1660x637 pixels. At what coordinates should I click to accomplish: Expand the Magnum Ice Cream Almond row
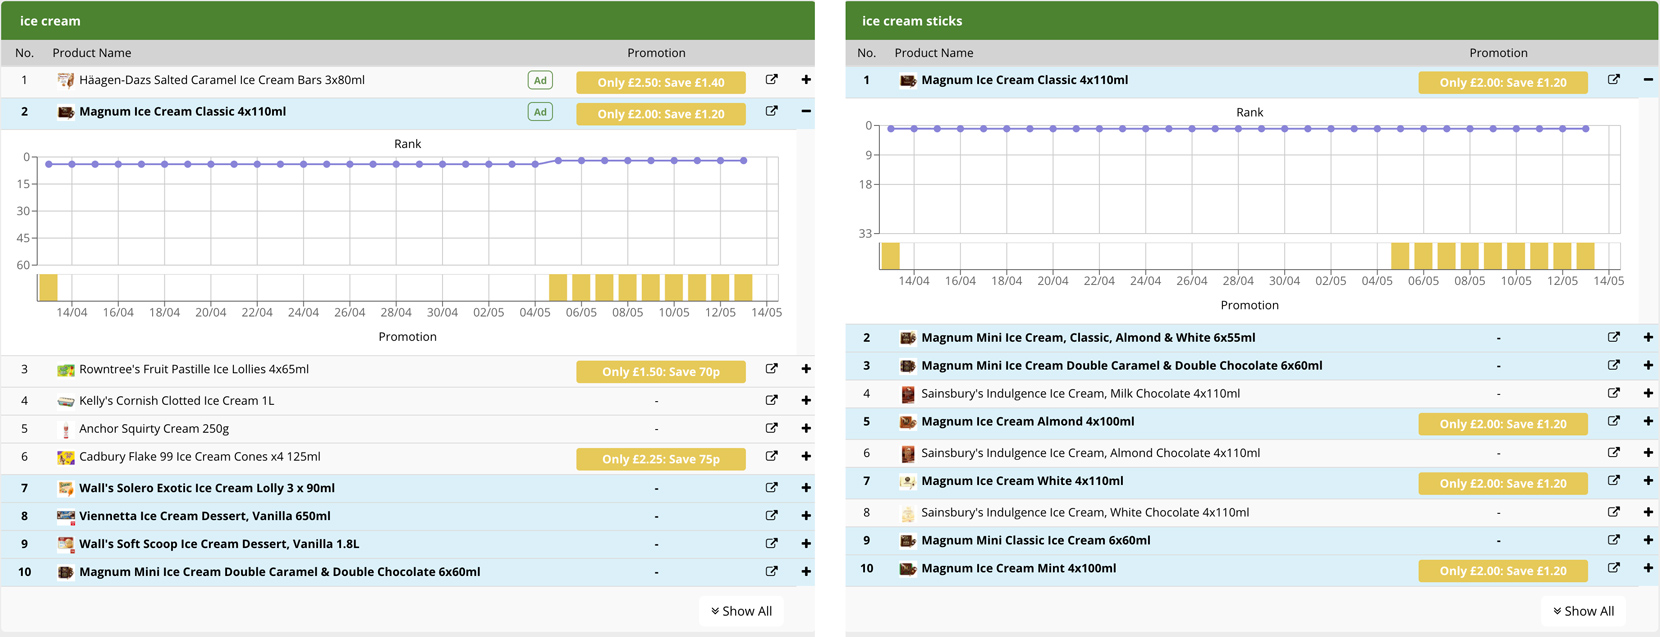click(x=1648, y=422)
